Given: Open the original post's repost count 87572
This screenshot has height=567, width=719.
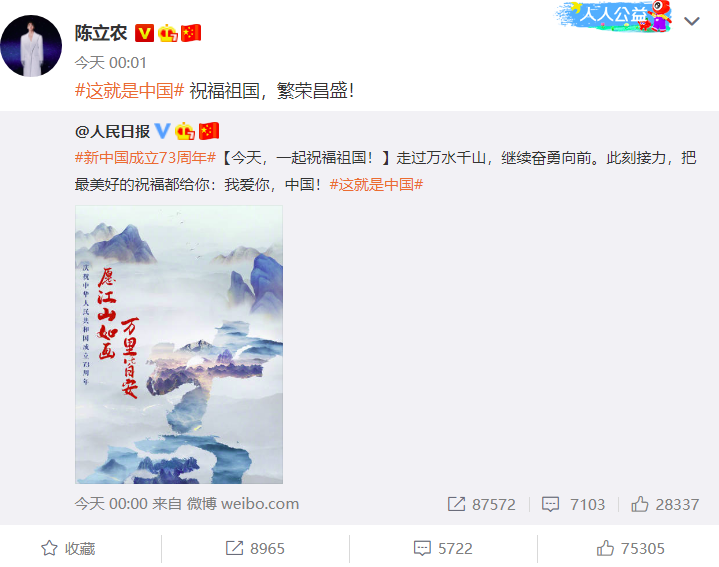Looking at the screenshot, I should tap(482, 504).
